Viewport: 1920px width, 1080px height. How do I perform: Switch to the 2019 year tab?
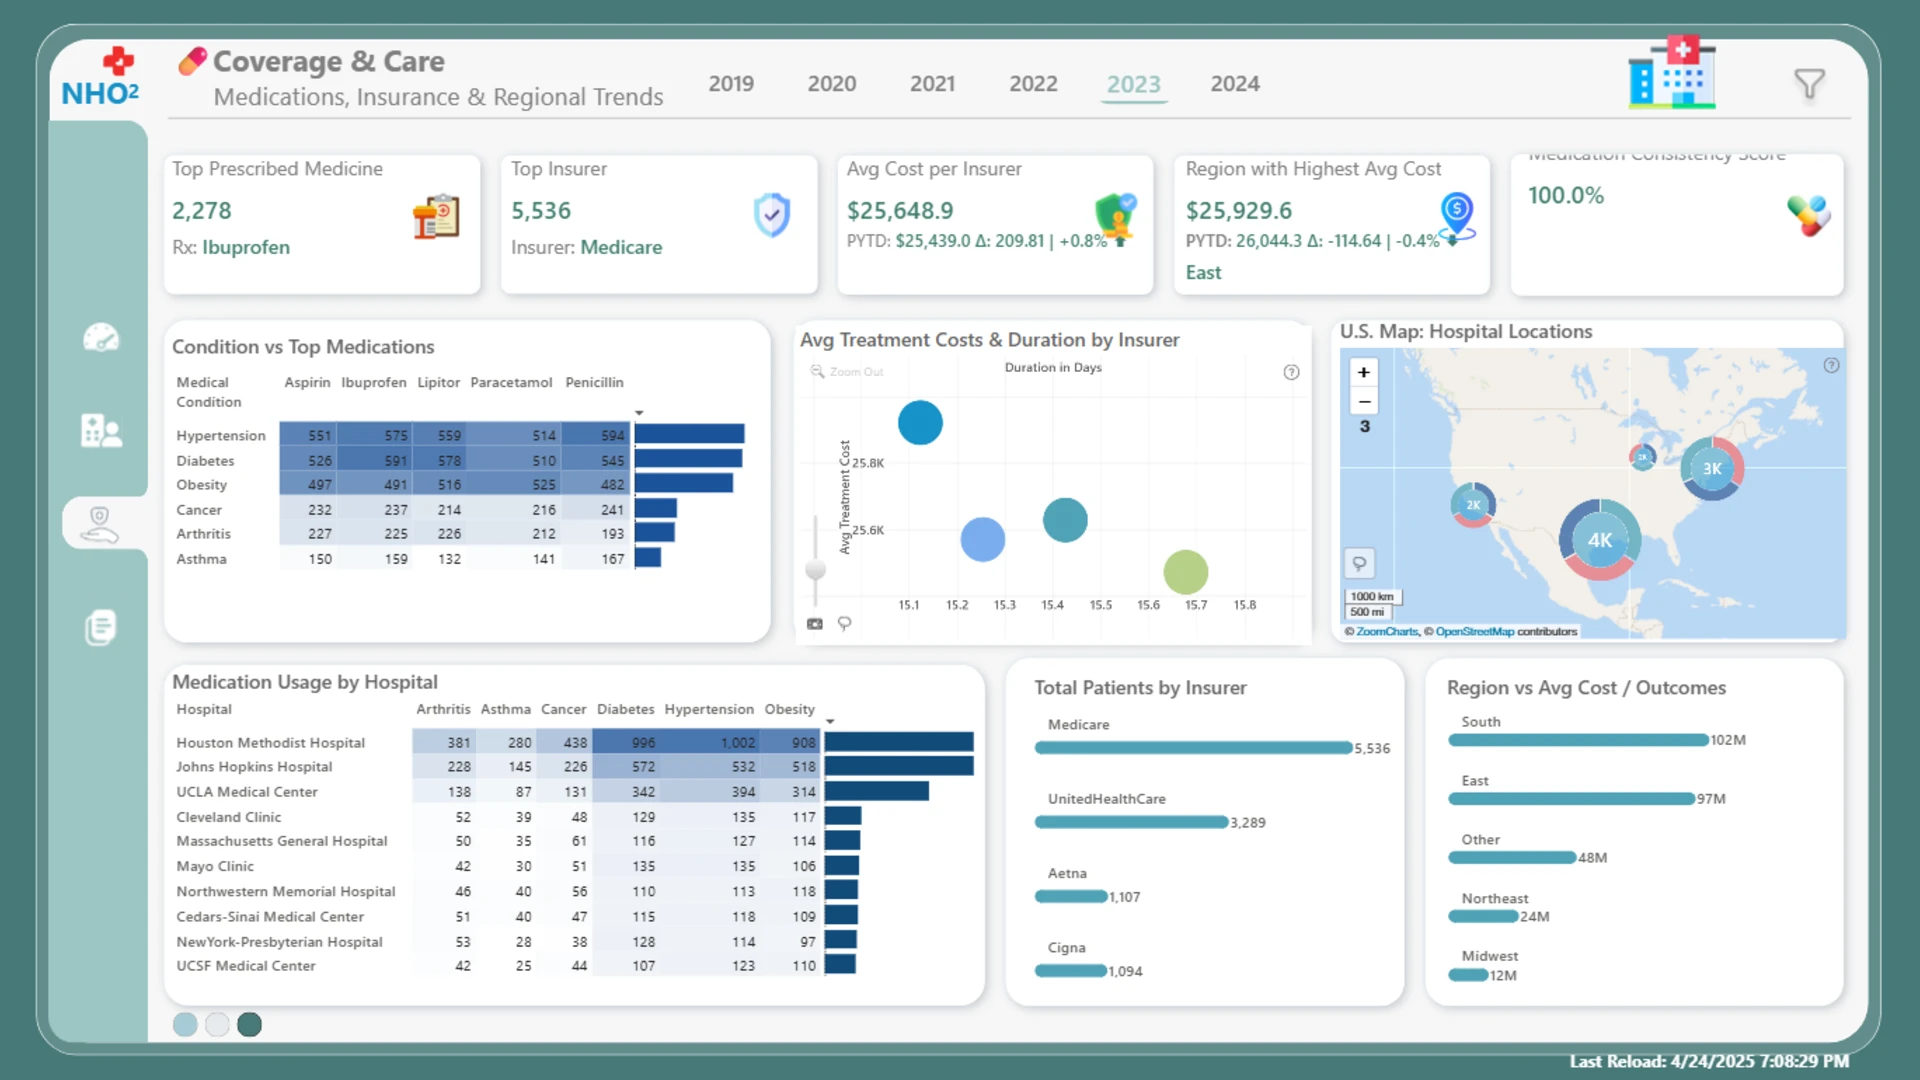[x=731, y=84]
